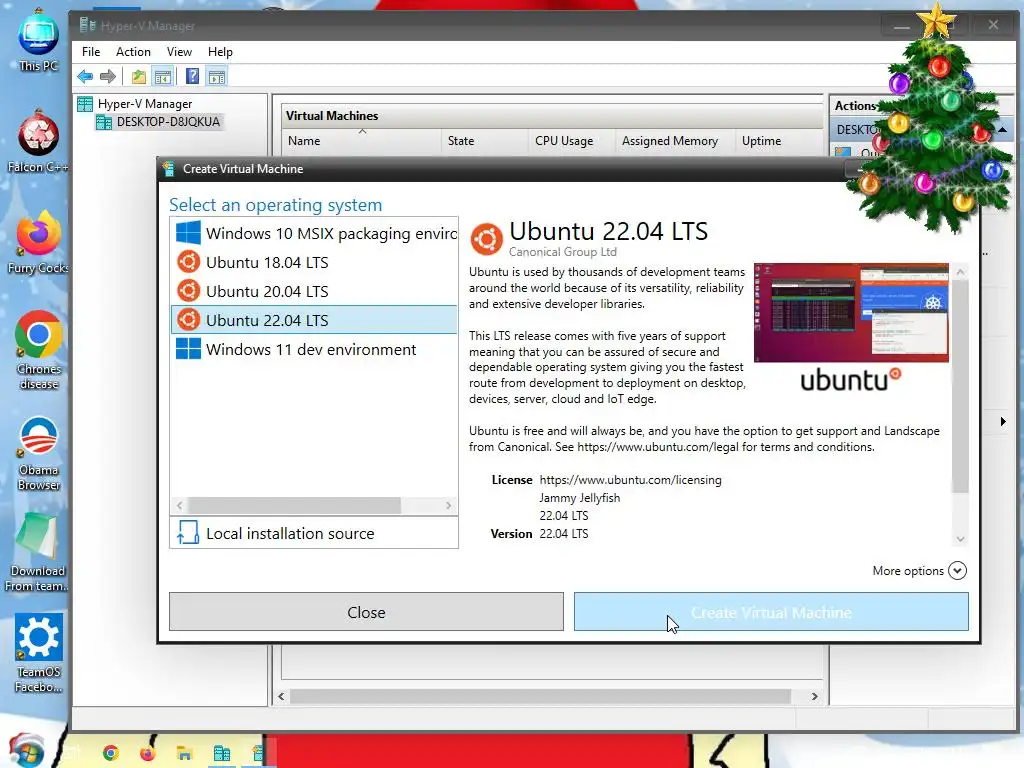Click description pane scroll down arrow
The width and height of the screenshot is (1024, 768).
point(960,539)
